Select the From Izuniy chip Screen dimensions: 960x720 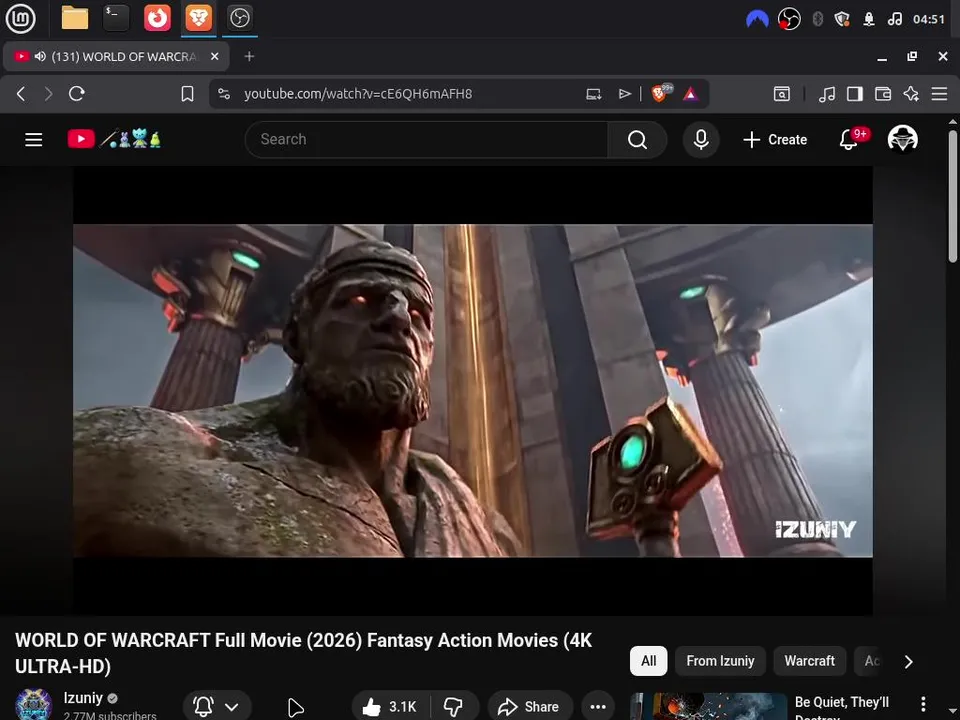tap(720, 661)
